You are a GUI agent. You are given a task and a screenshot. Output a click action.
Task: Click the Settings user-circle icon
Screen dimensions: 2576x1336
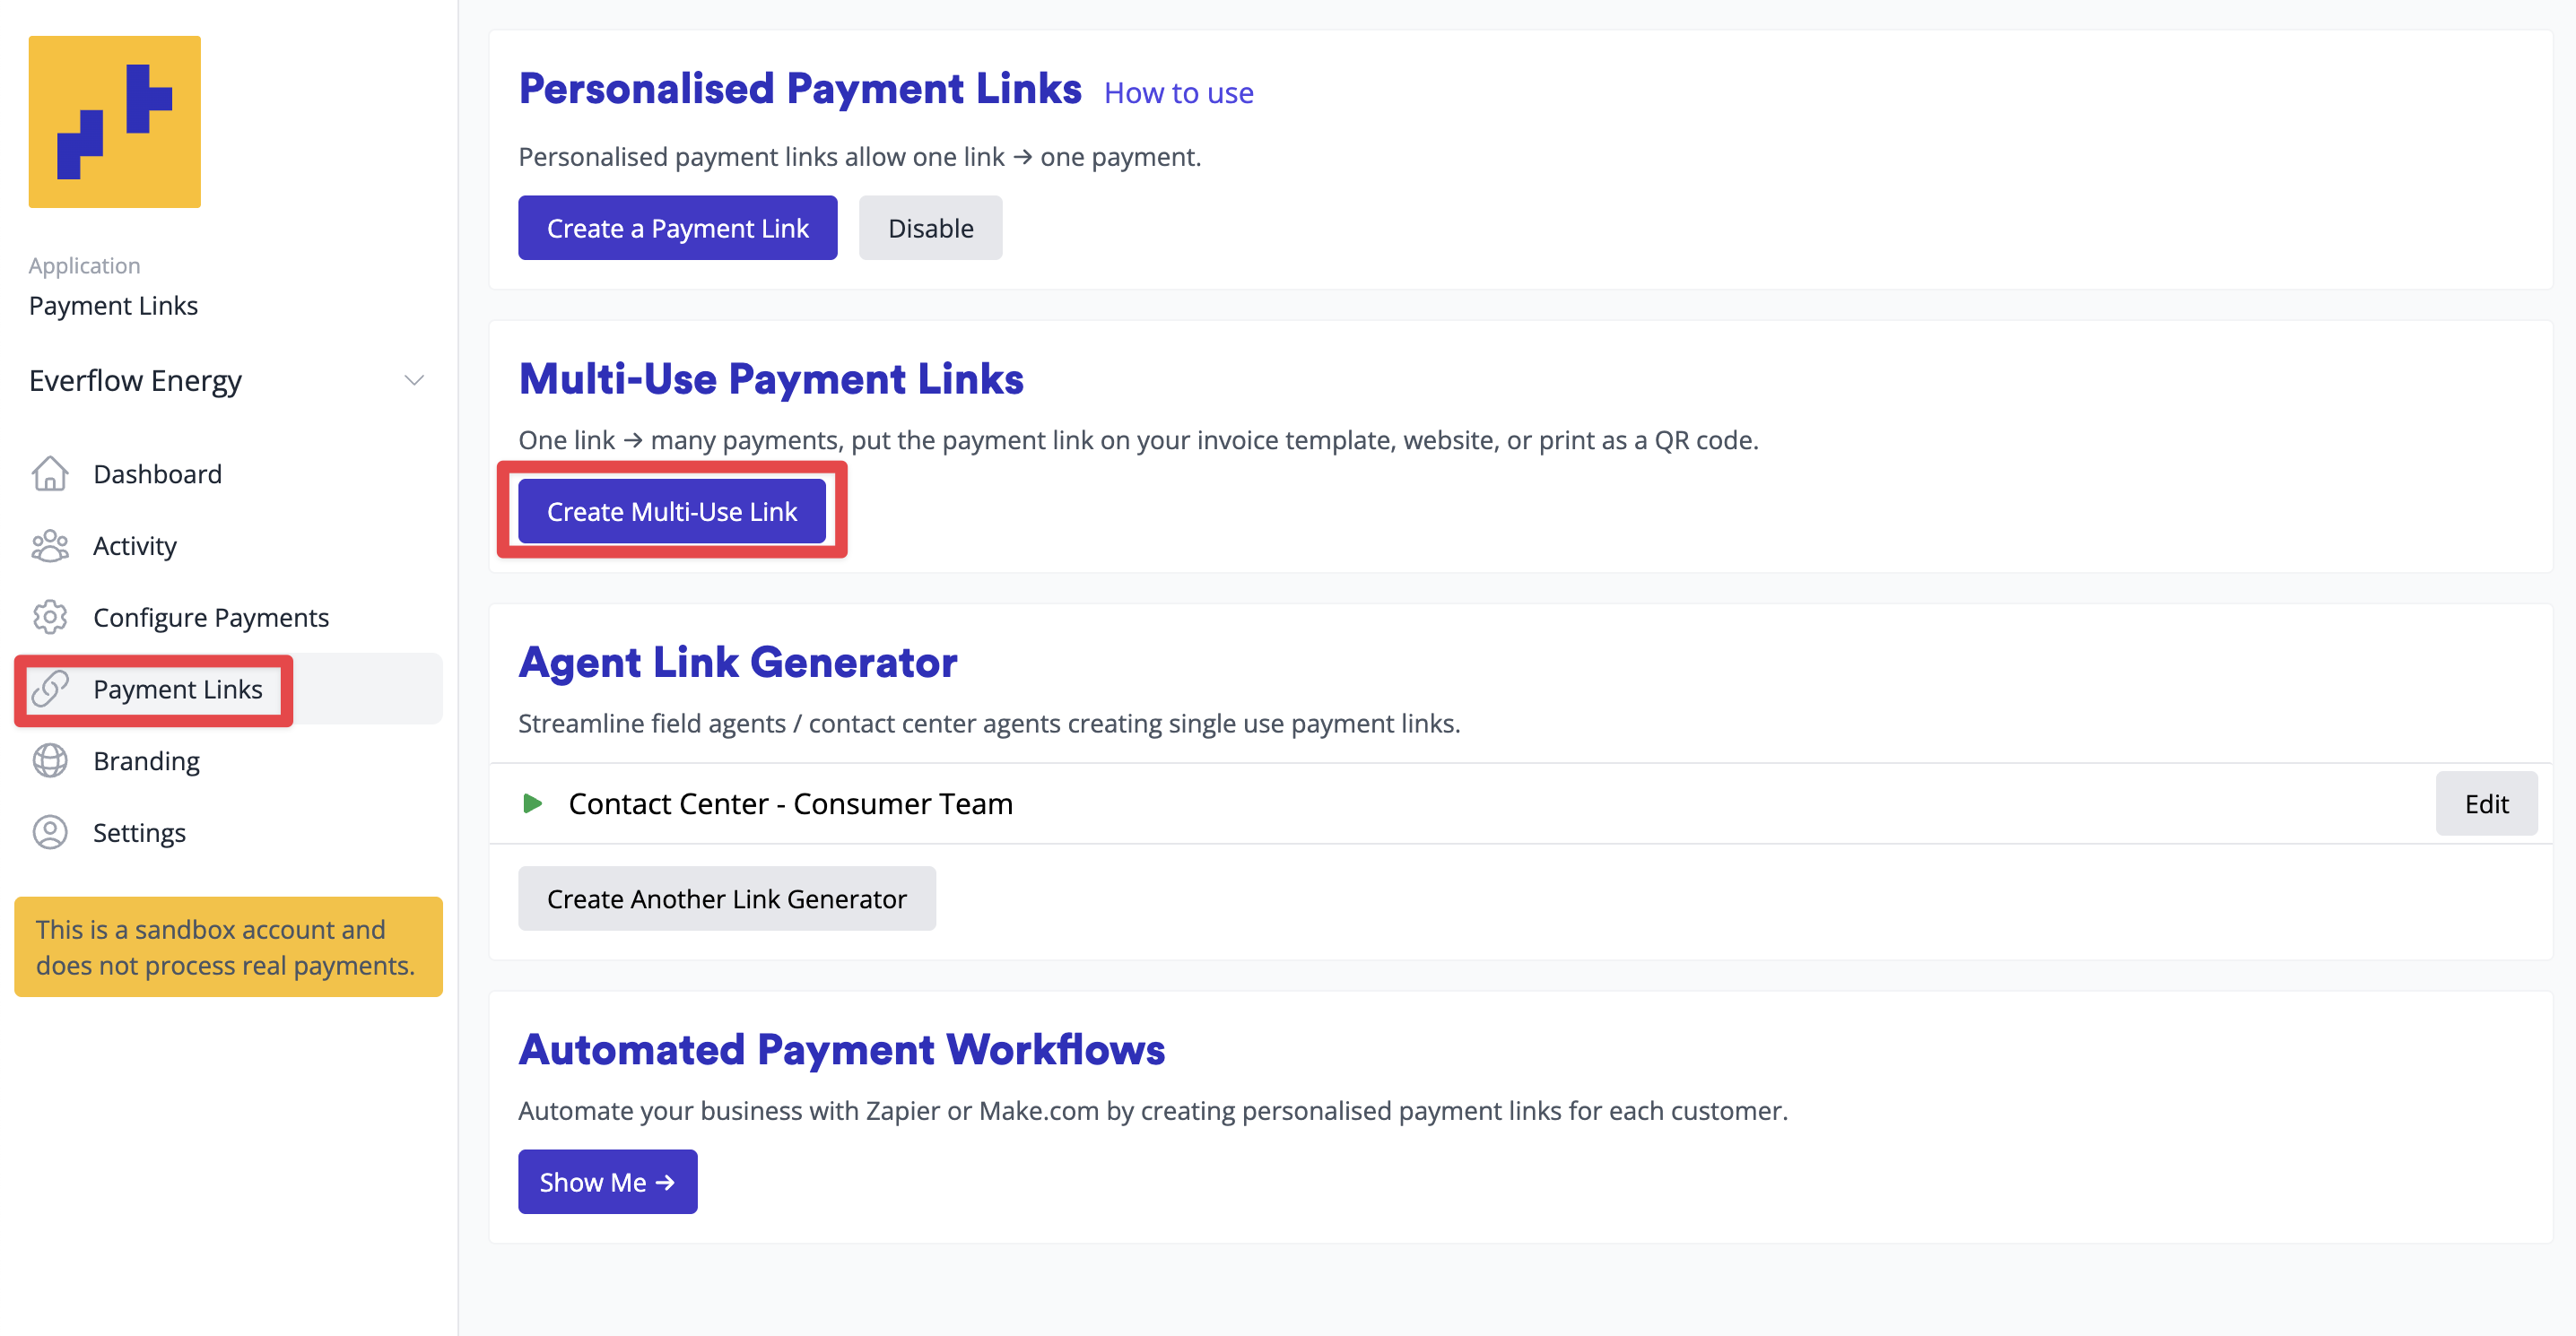click(50, 832)
